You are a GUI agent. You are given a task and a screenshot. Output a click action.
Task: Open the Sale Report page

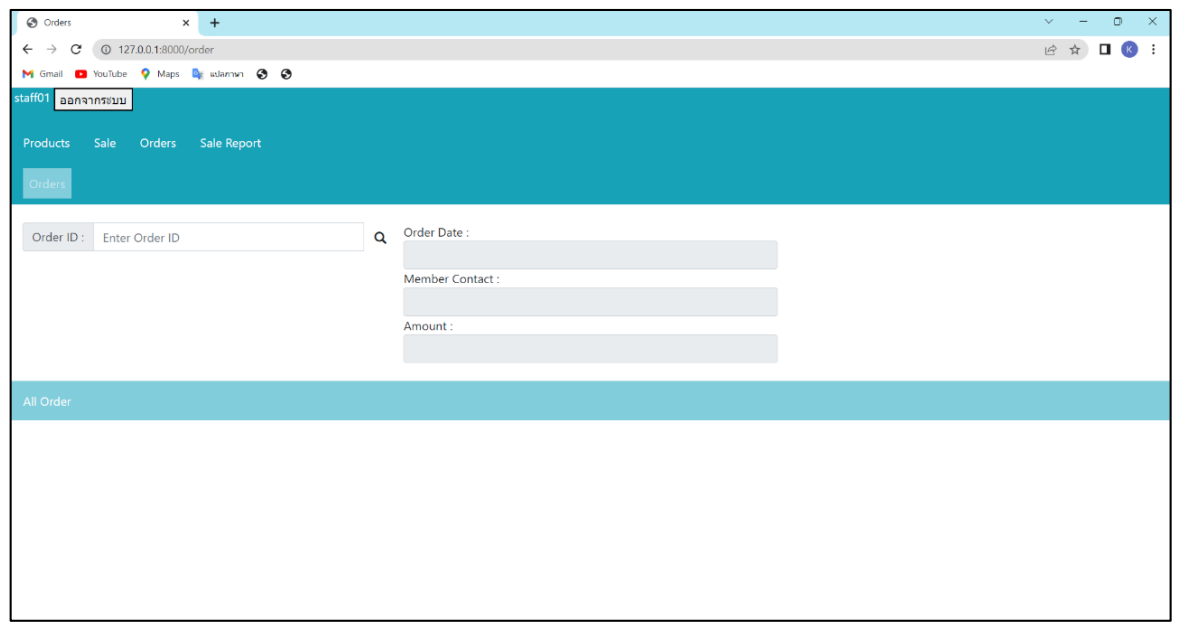[229, 143]
